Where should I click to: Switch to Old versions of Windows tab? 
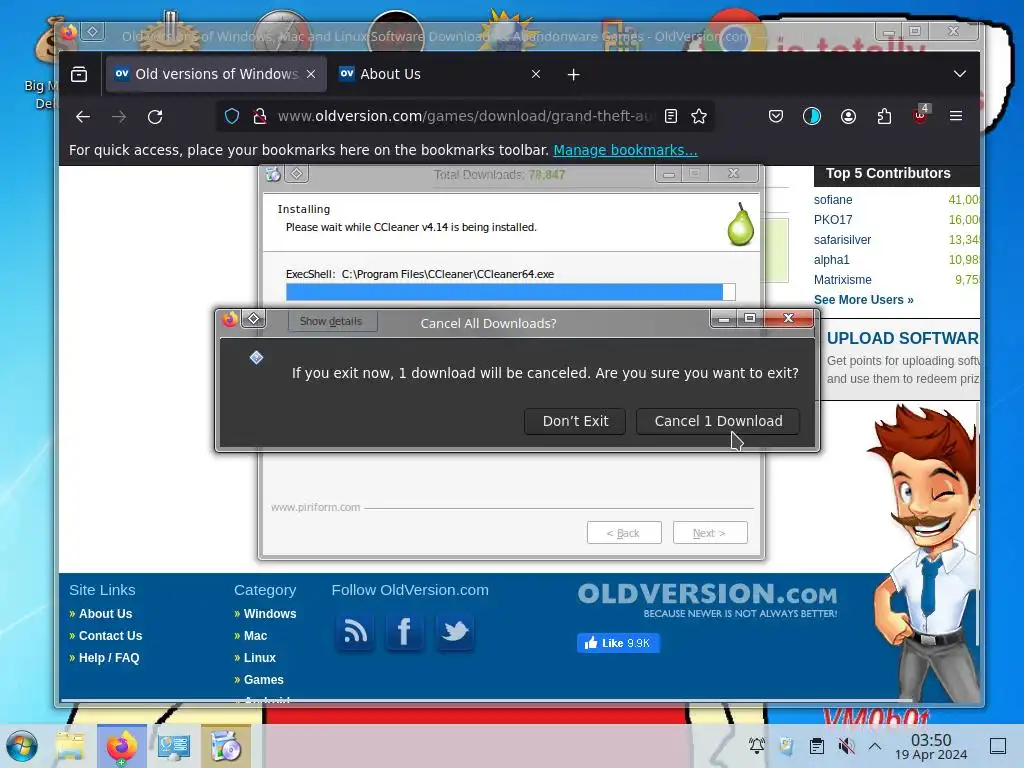pyautogui.click(x=216, y=74)
